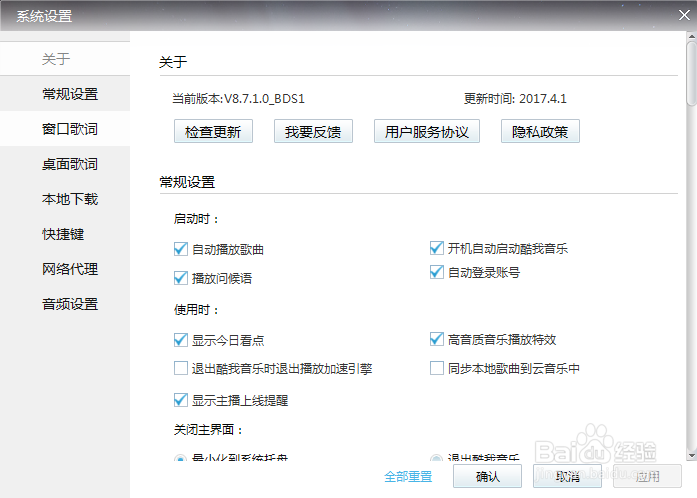Switch to 音频设置 section
Screen dimensions: 697x498
pyautogui.click(x=65, y=304)
